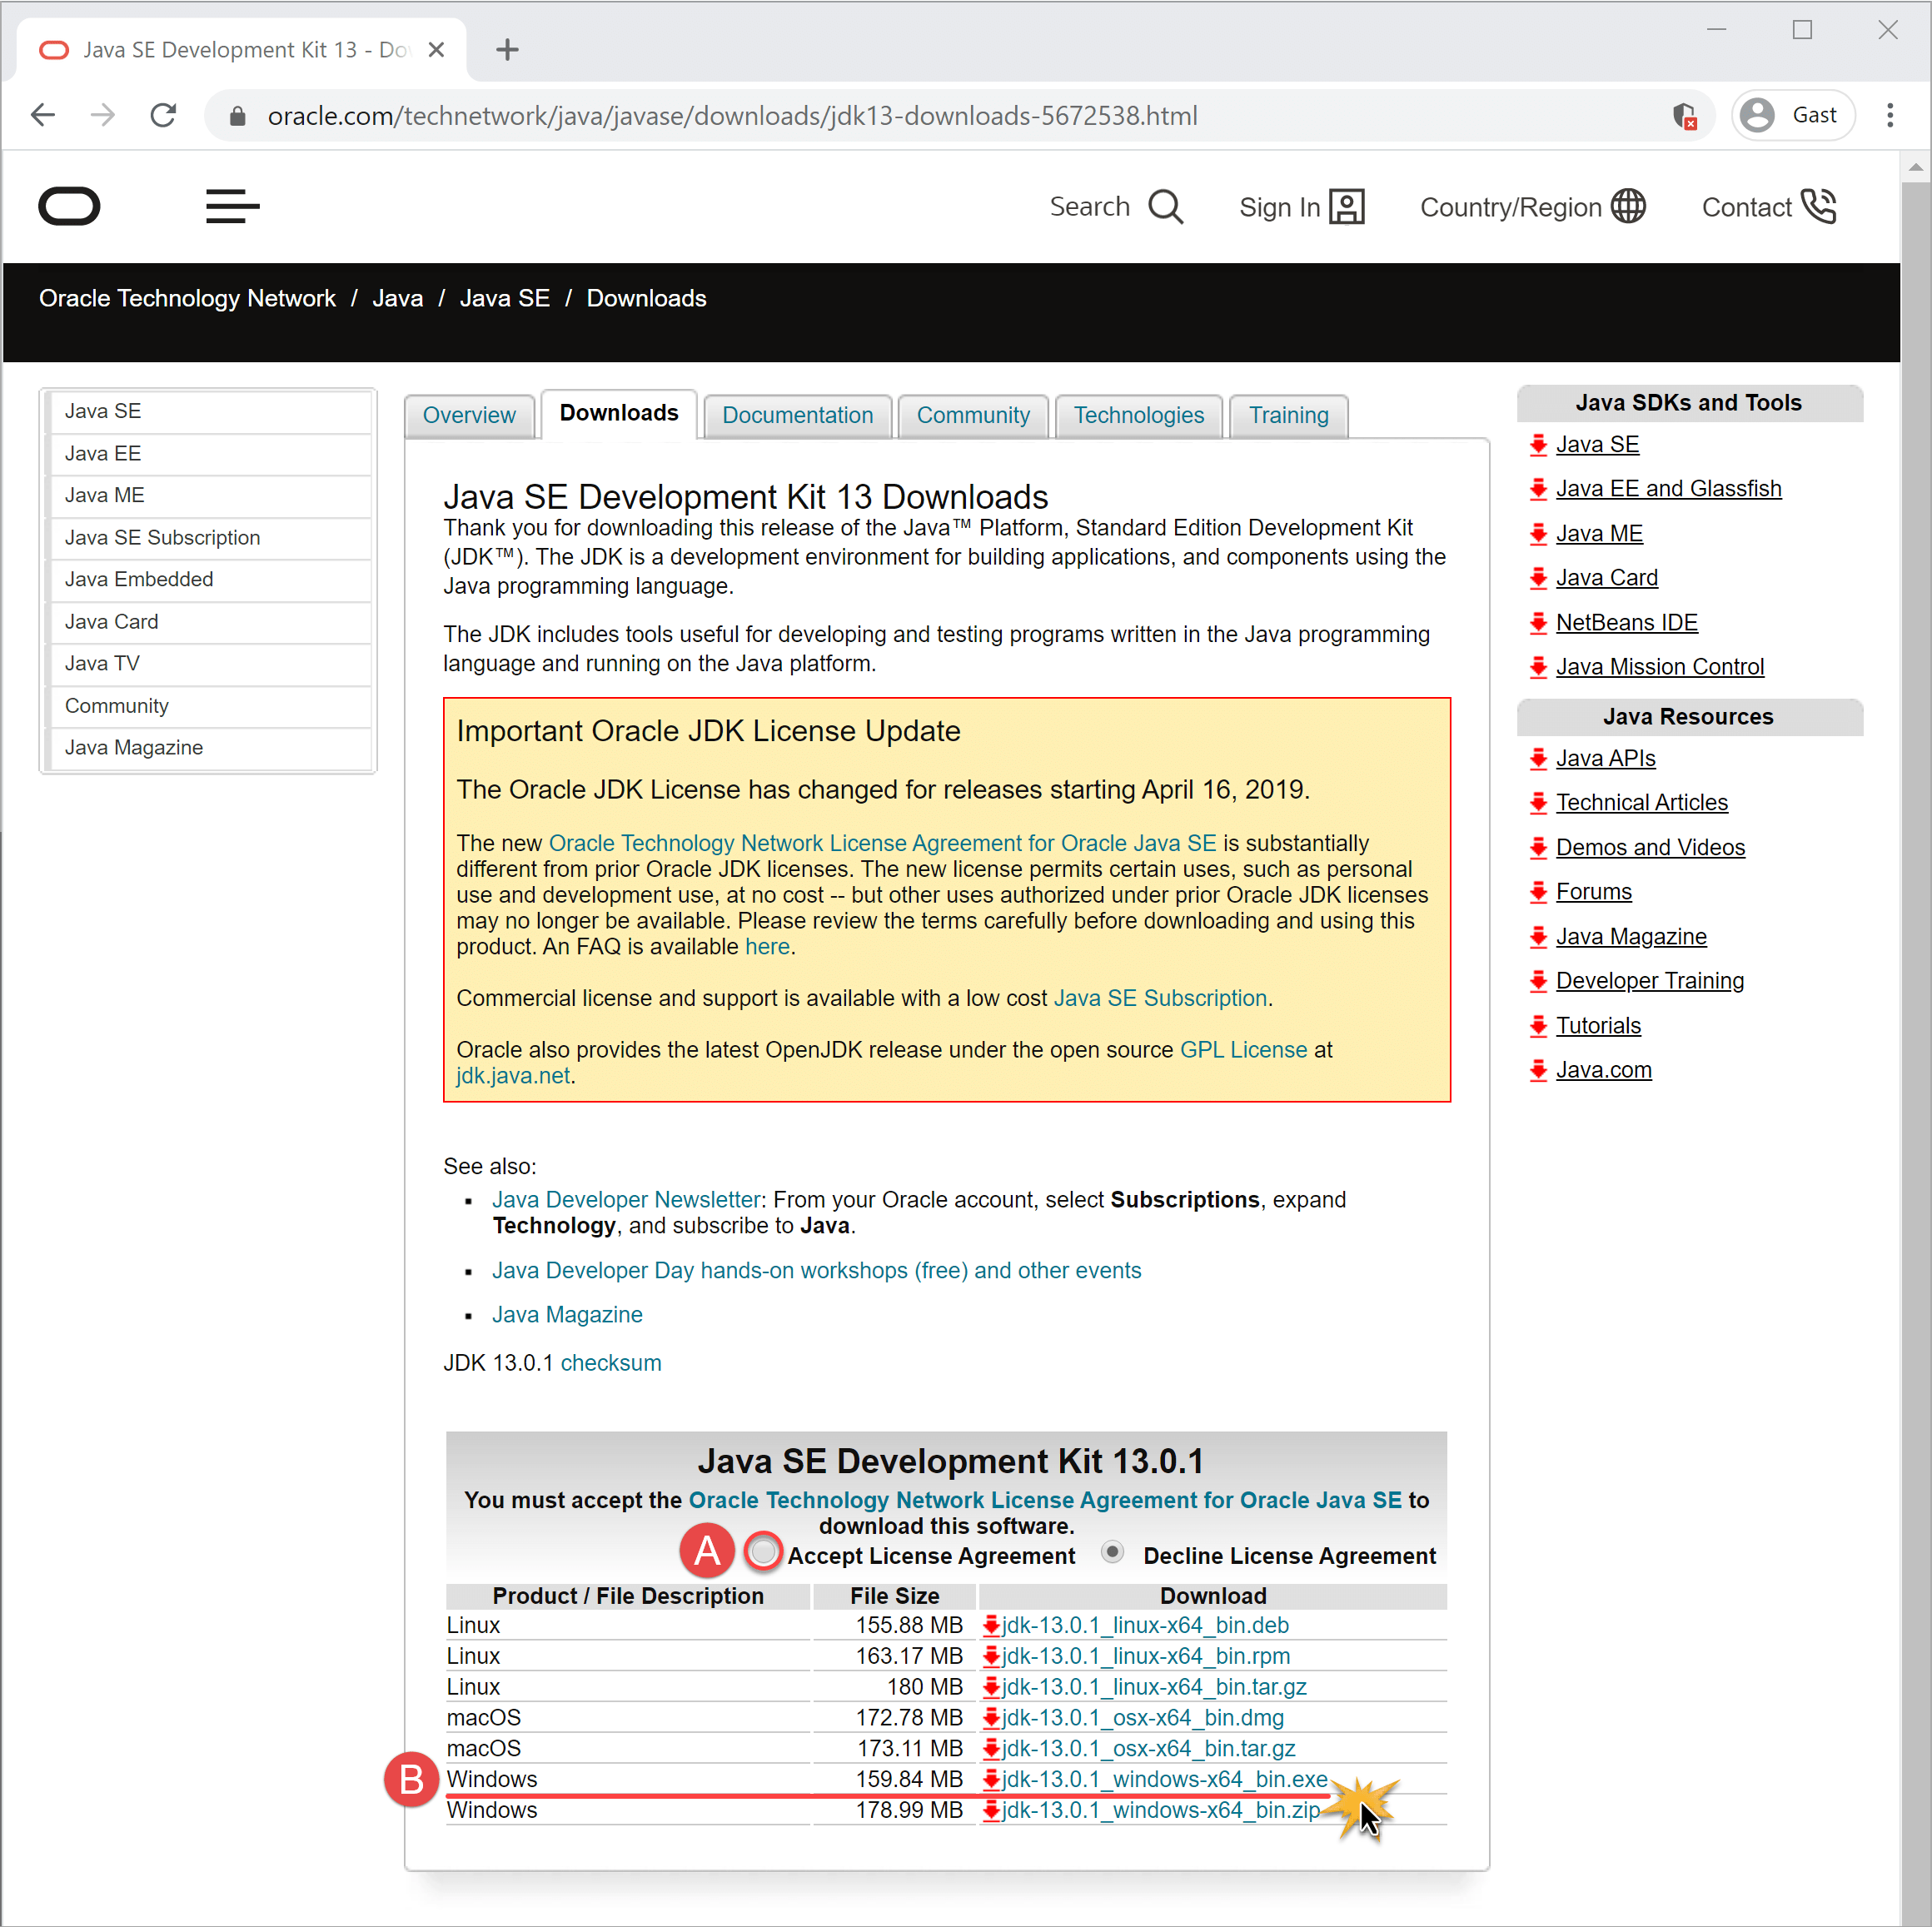1932x1927 pixels.
Task: Open Chrome three-dot menu
Action: 1889,115
